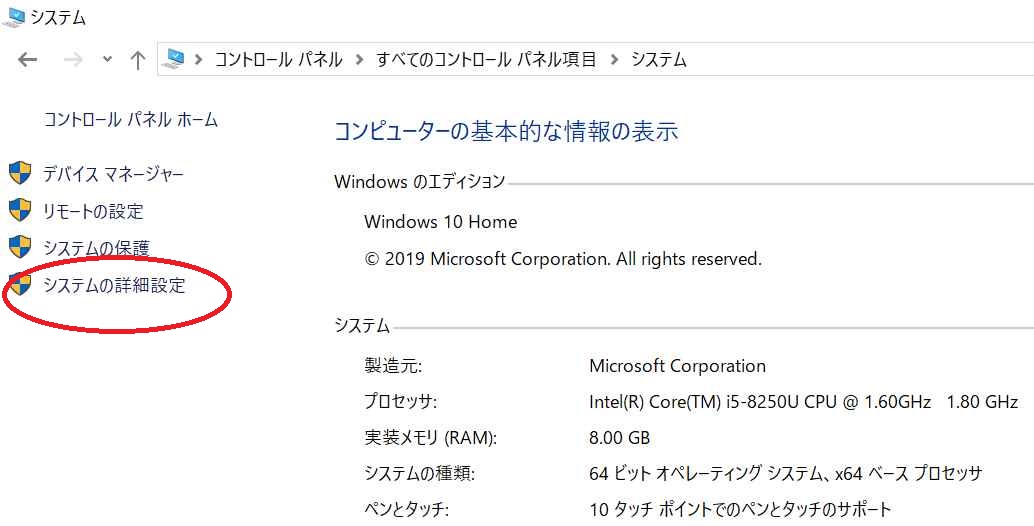This screenshot has height=526, width=1034.
Task: Expand chevron after すべてのコントロール パネル項目 breadcrumb
Action: (615, 60)
